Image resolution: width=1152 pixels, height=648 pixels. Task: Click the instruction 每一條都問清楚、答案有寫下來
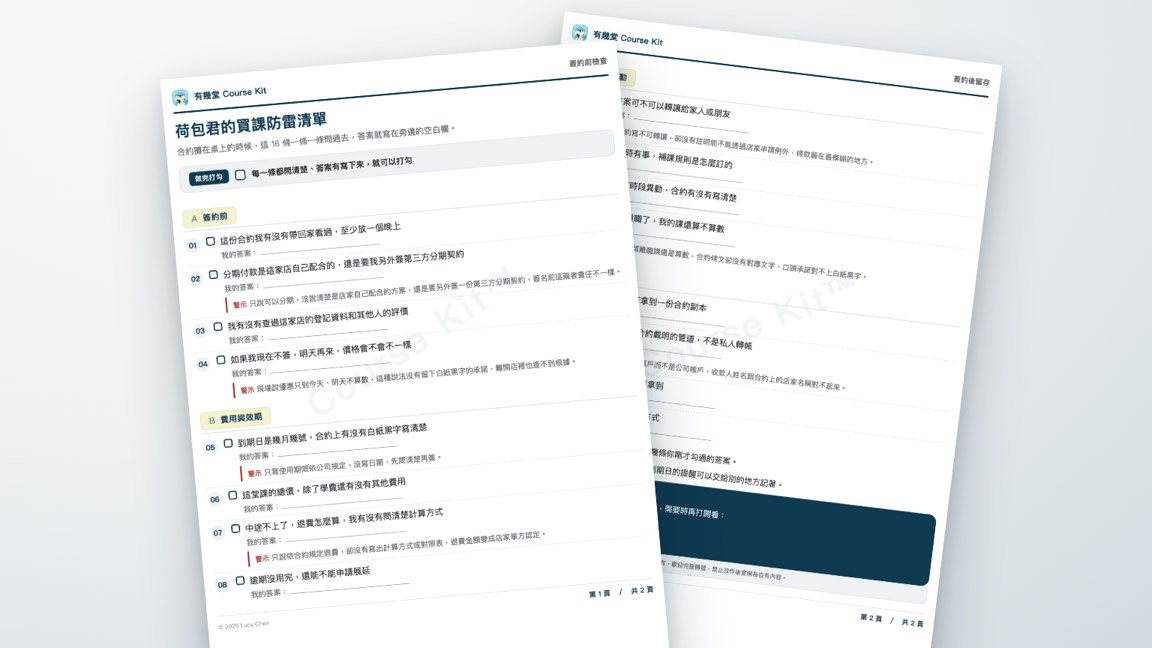pos(331,168)
